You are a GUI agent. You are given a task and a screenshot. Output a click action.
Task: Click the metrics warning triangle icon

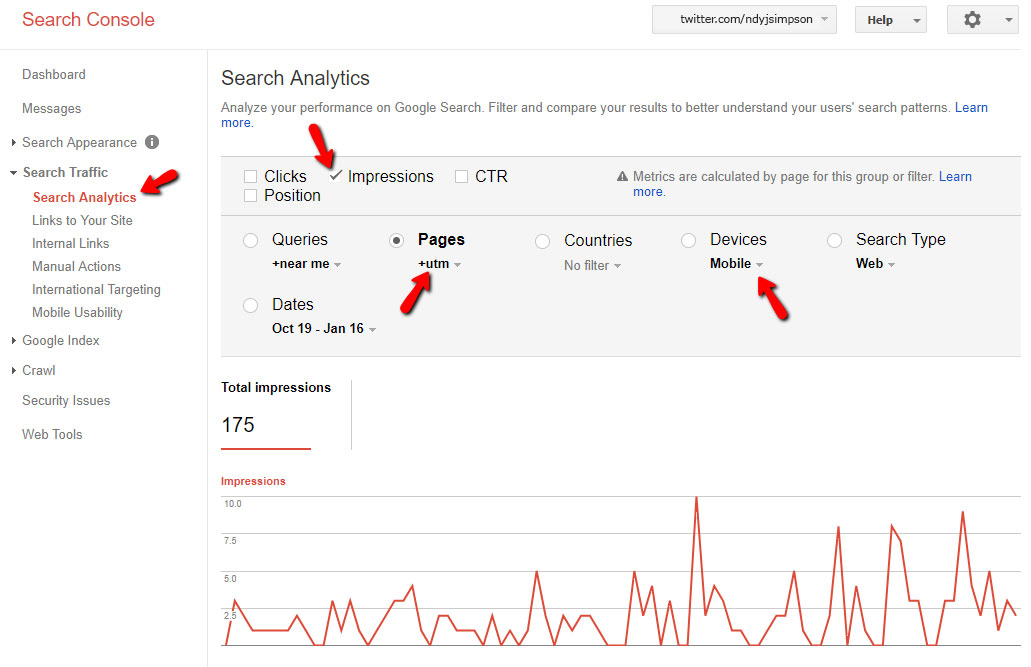pyautogui.click(x=622, y=176)
